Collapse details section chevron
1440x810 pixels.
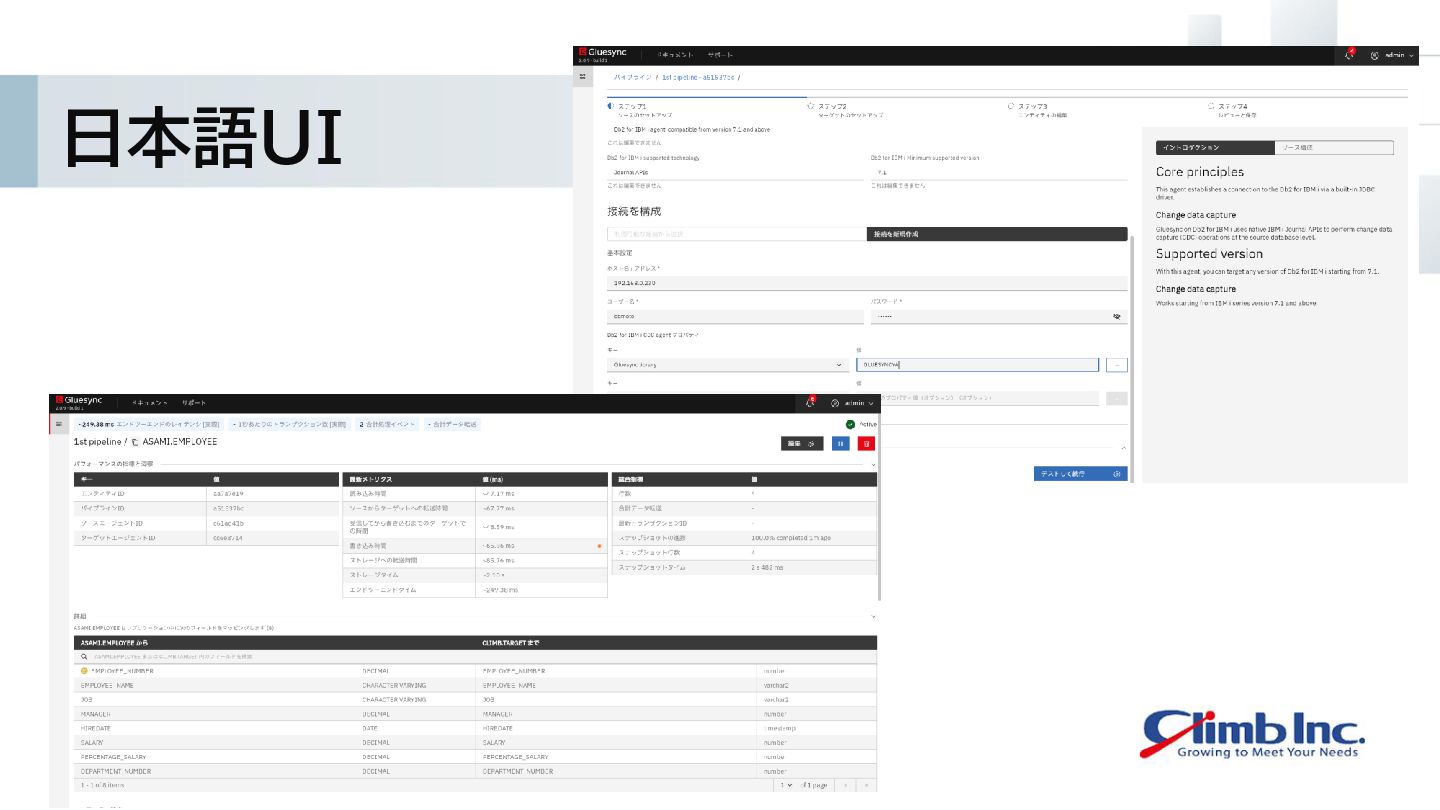pos(873,617)
